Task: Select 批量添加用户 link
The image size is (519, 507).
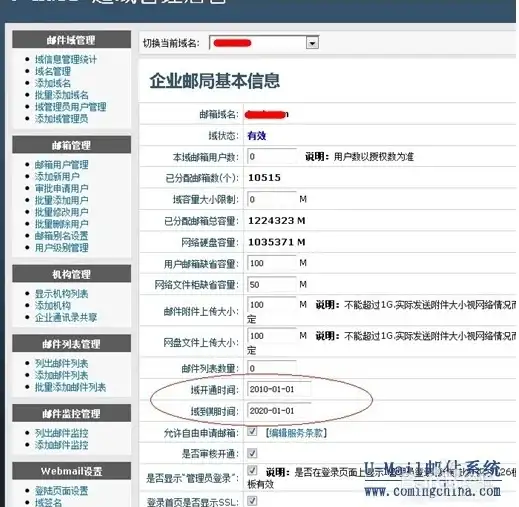Action: pyautogui.click(x=61, y=200)
